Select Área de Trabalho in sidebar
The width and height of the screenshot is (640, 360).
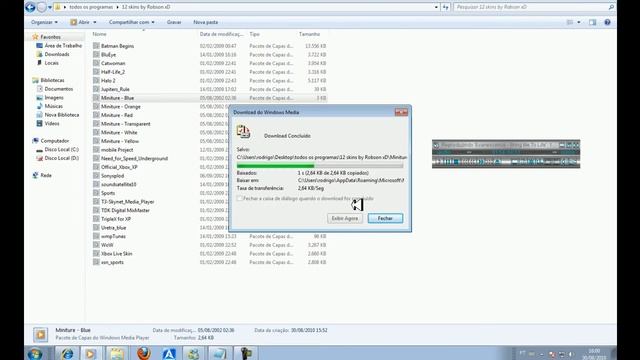click(x=63, y=45)
